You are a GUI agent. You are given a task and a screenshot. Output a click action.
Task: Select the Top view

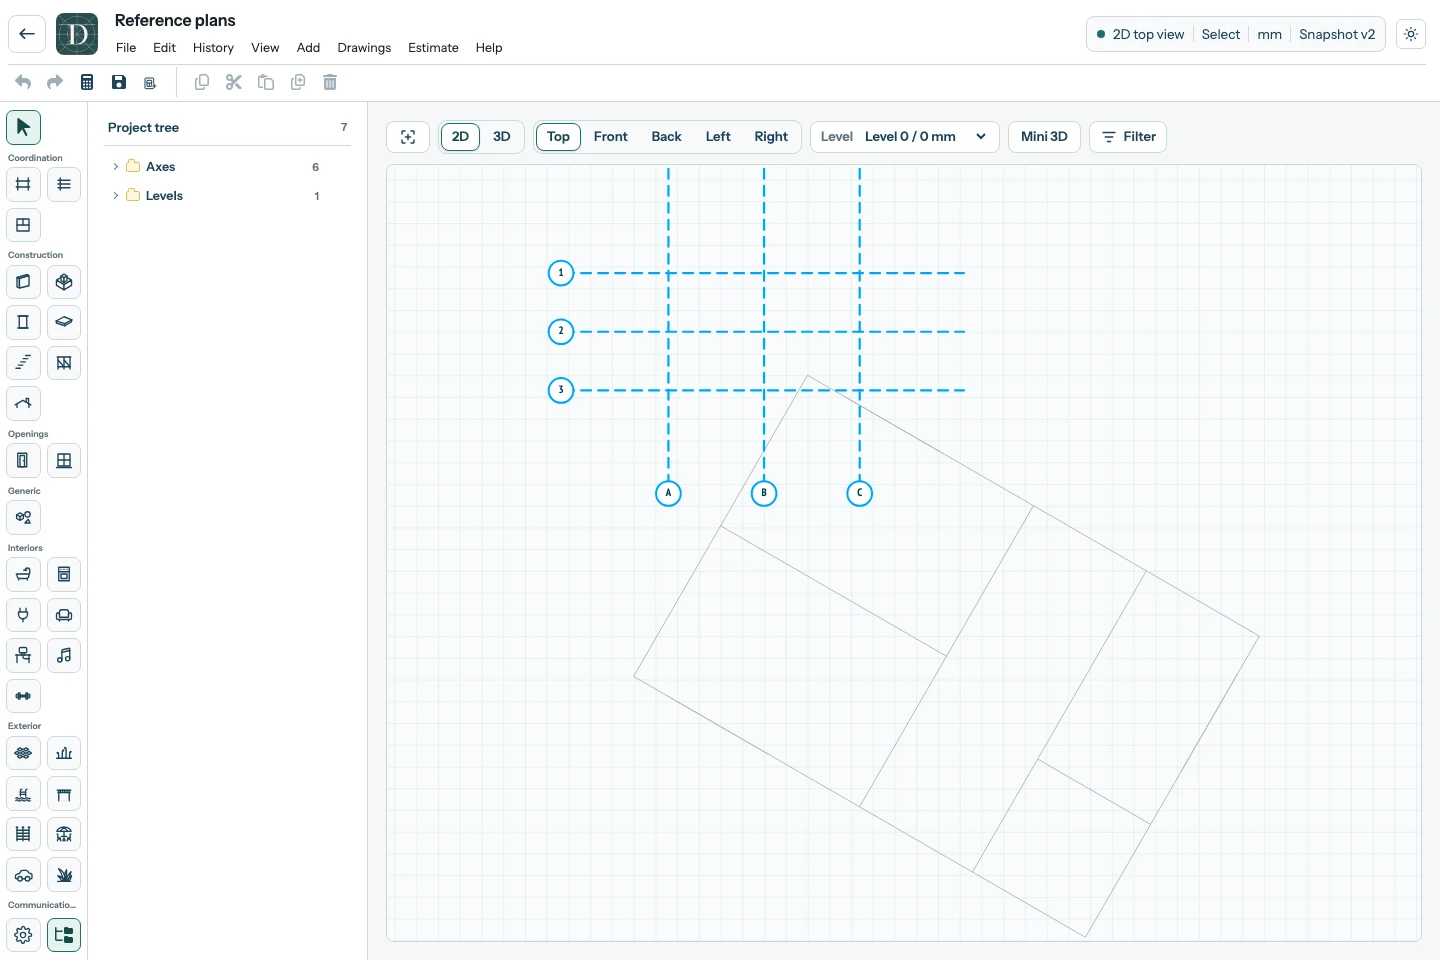pyautogui.click(x=558, y=137)
